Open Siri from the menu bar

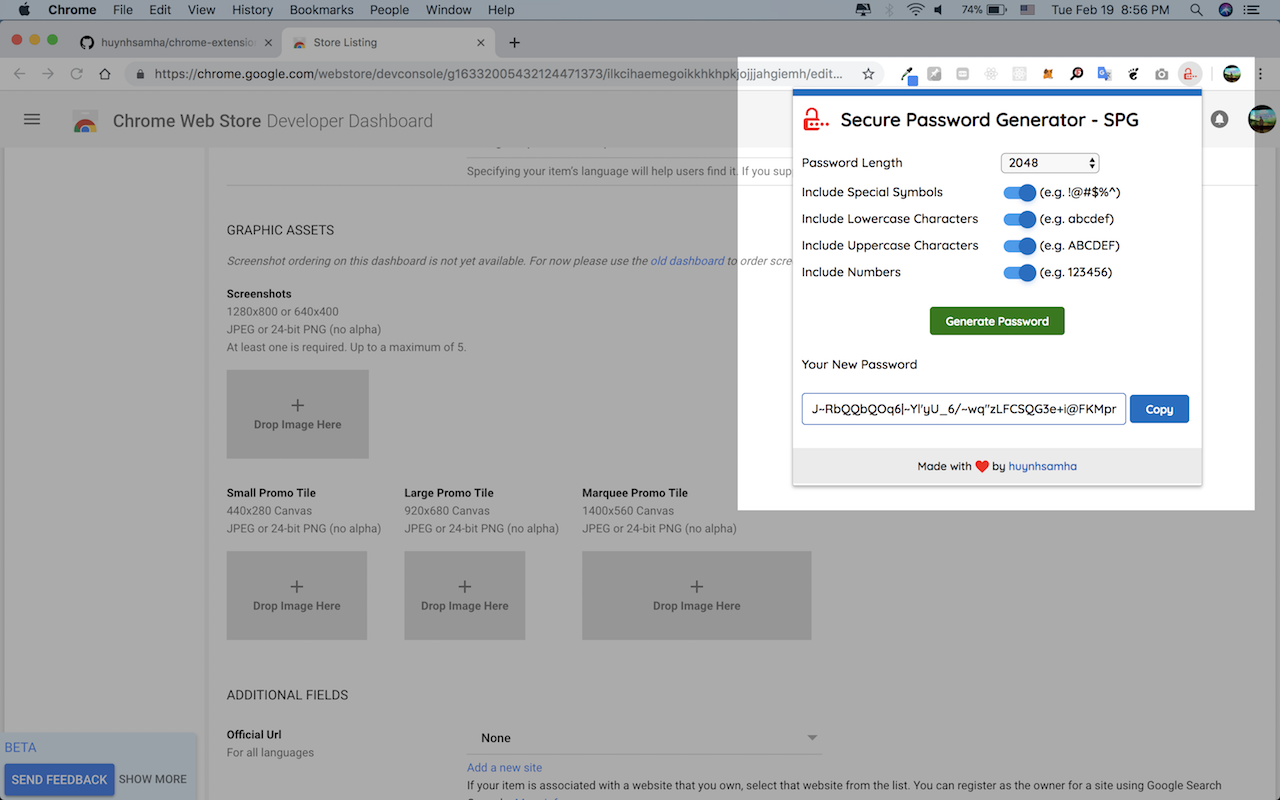[1226, 10]
